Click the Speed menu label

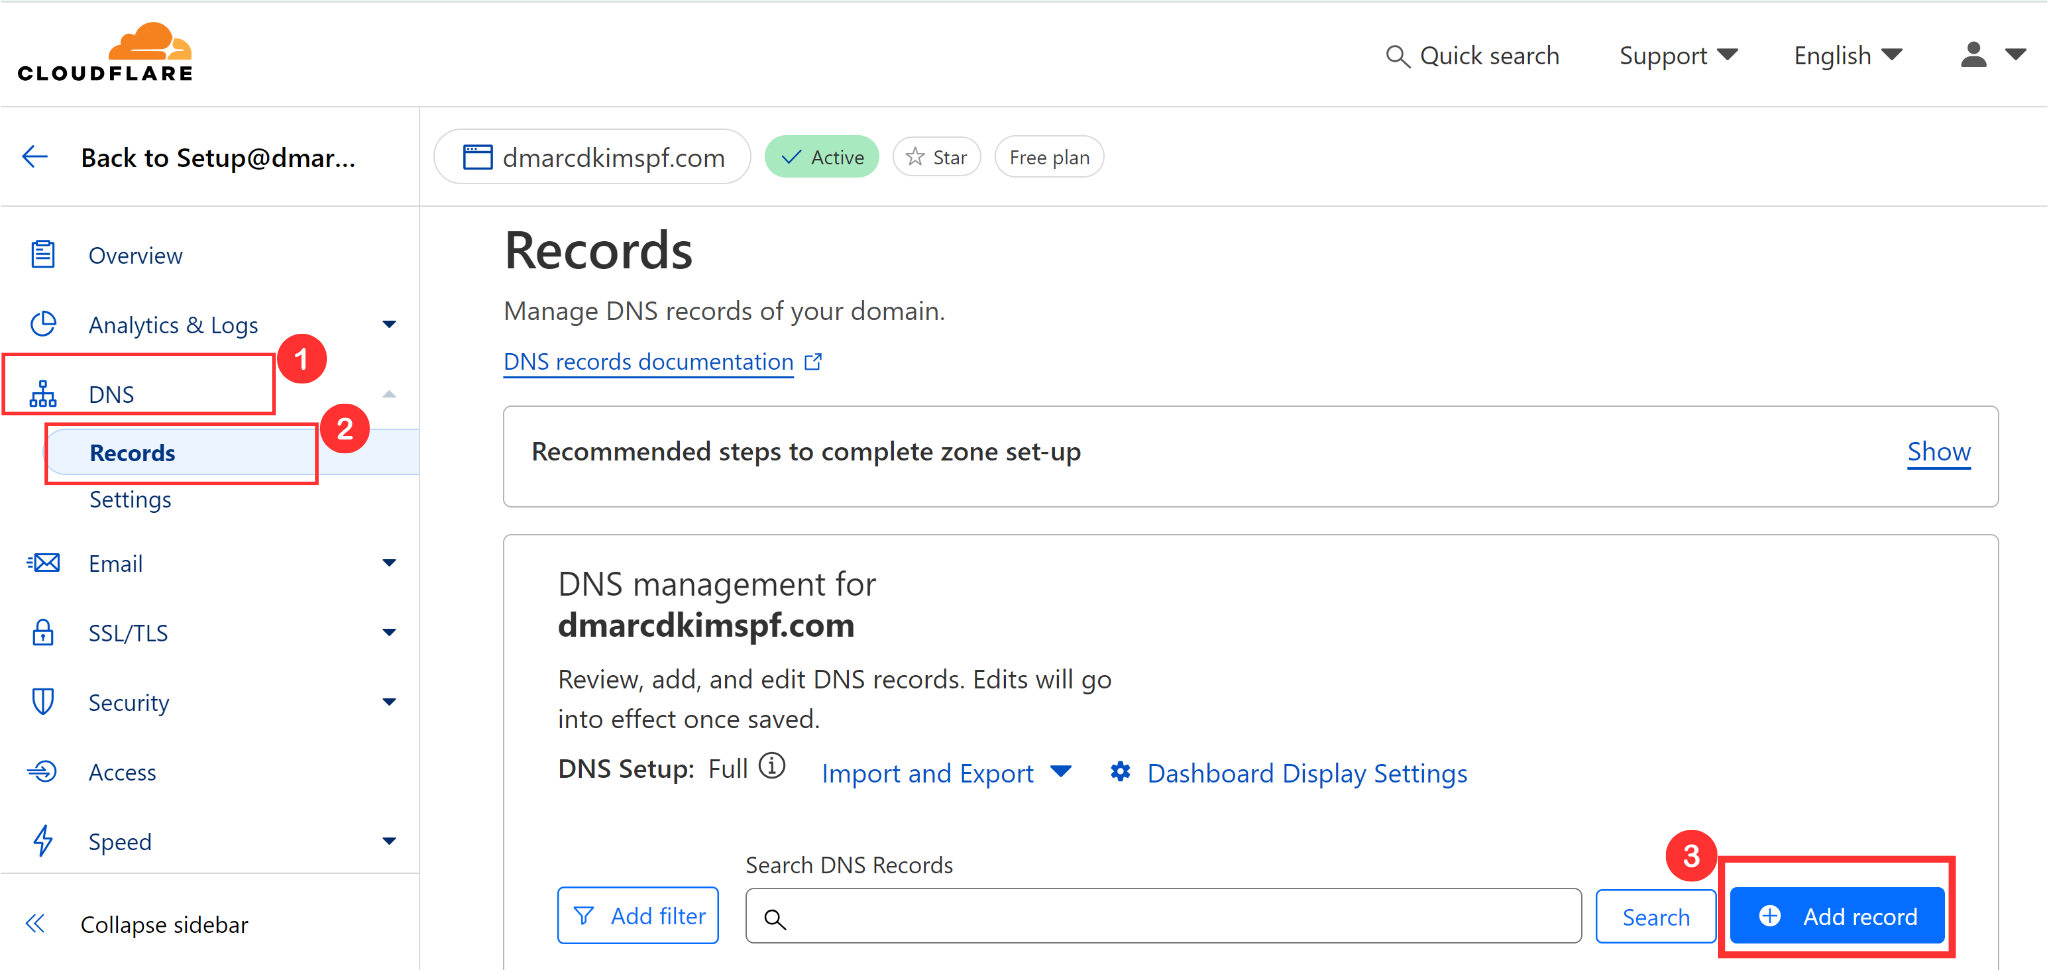[120, 842]
